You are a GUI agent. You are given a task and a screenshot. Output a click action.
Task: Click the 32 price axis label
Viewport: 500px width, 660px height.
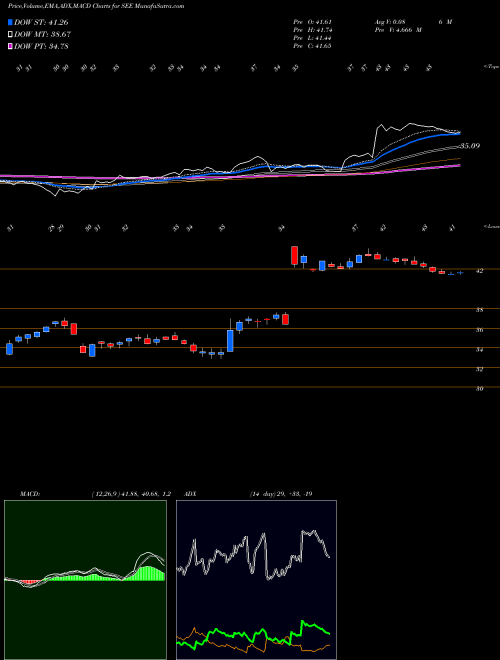[479, 369]
